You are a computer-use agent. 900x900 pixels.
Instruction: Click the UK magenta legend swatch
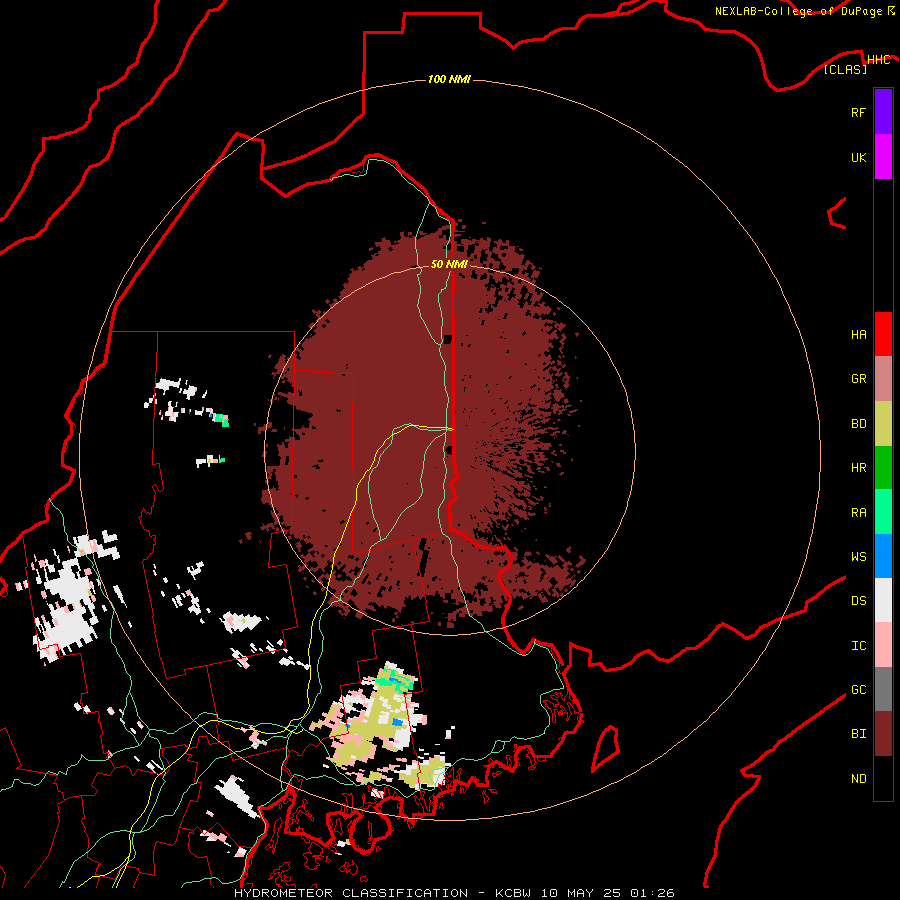pyautogui.click(x=883, y=157)
